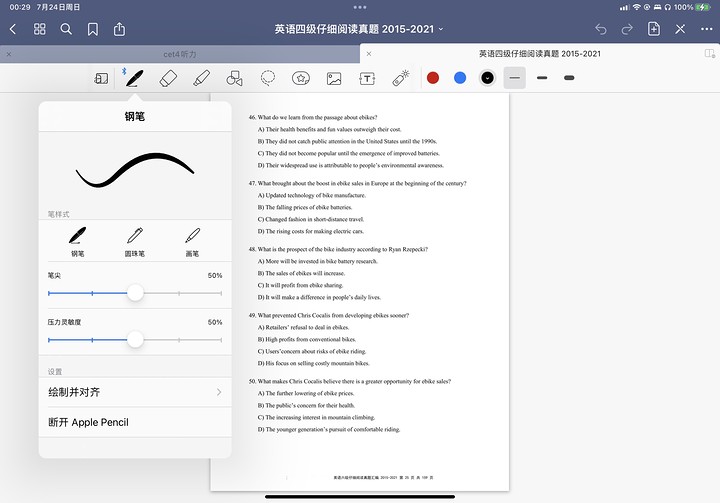Tap the battery indicator in status bar
The height and width of the screenshot is (503, 720).
(x=702, y=7)
